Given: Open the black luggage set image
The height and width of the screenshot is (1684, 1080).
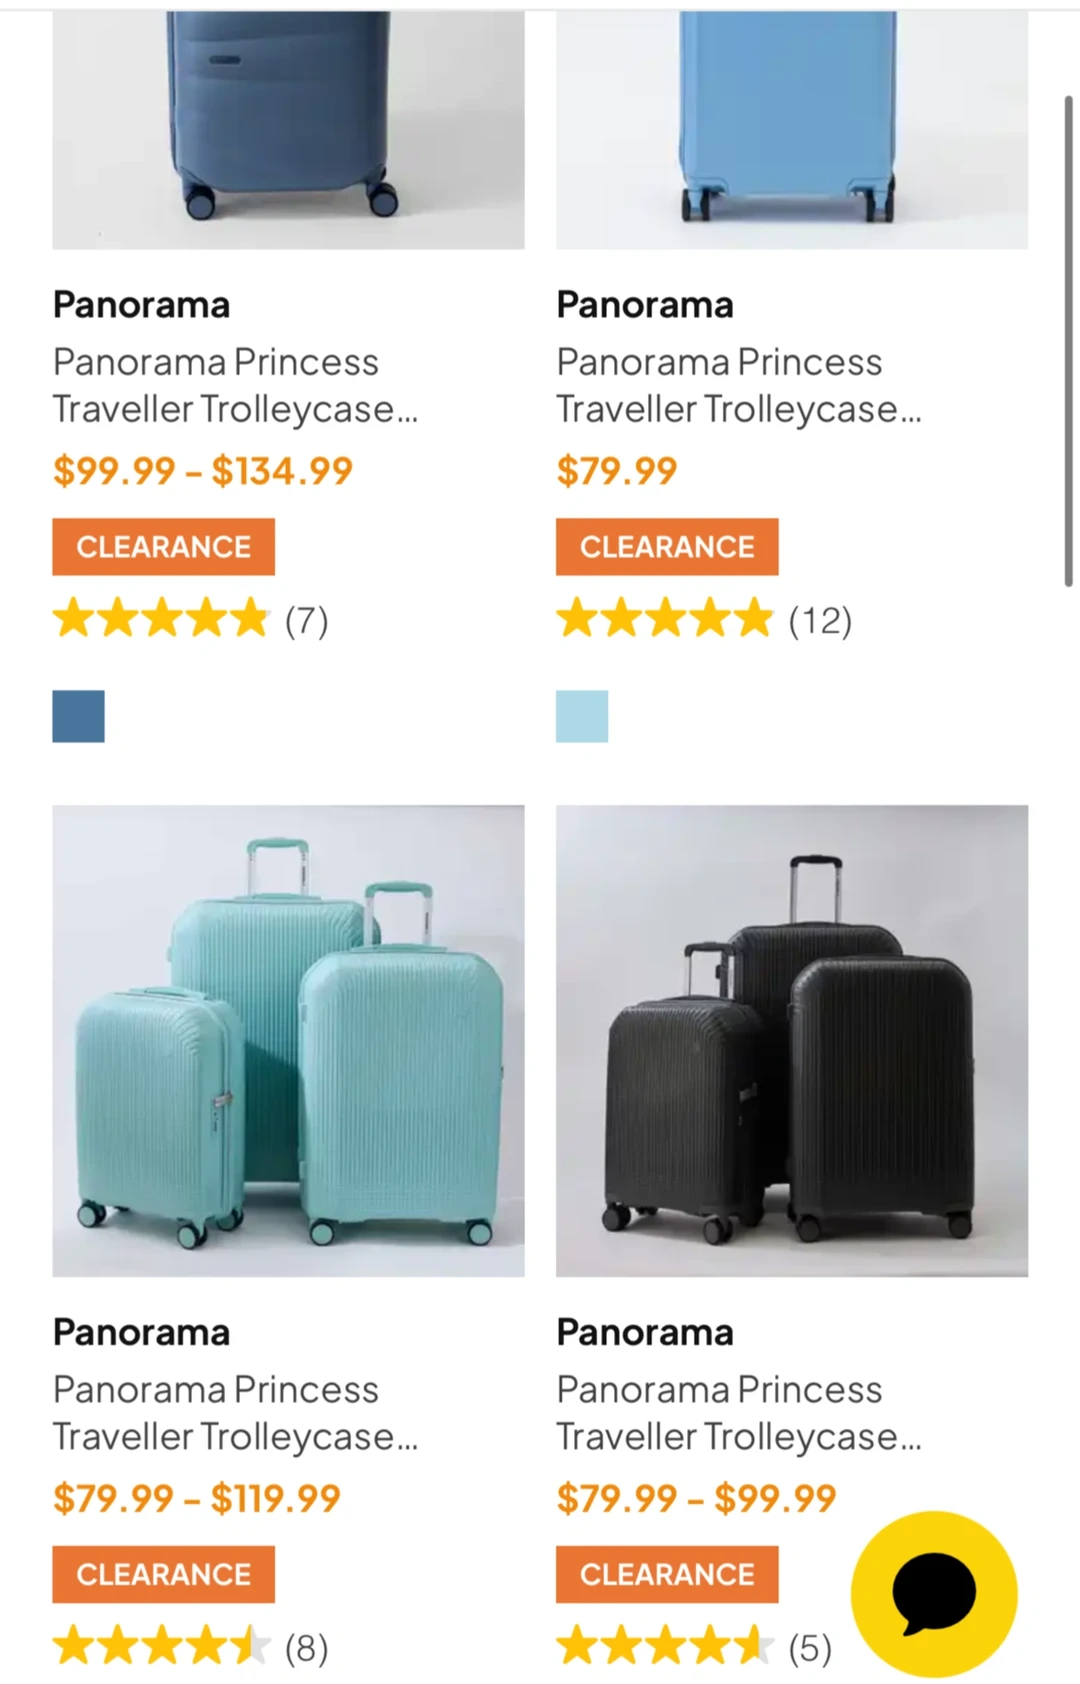Looking at the screenshot, I should pyautogui.click(x=792, y=1040).
